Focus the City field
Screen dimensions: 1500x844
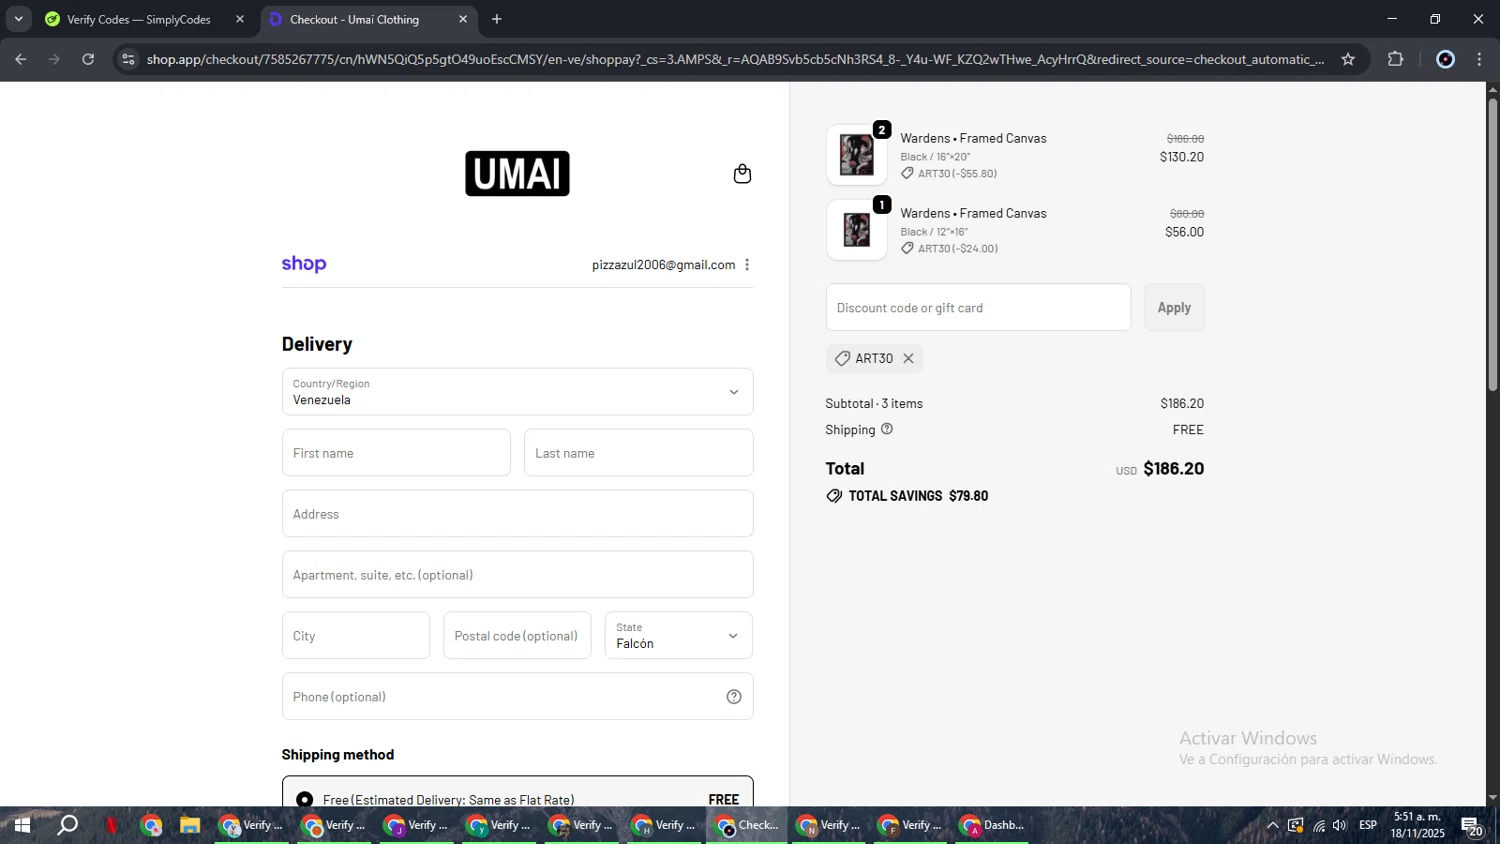tap(356, 636)
